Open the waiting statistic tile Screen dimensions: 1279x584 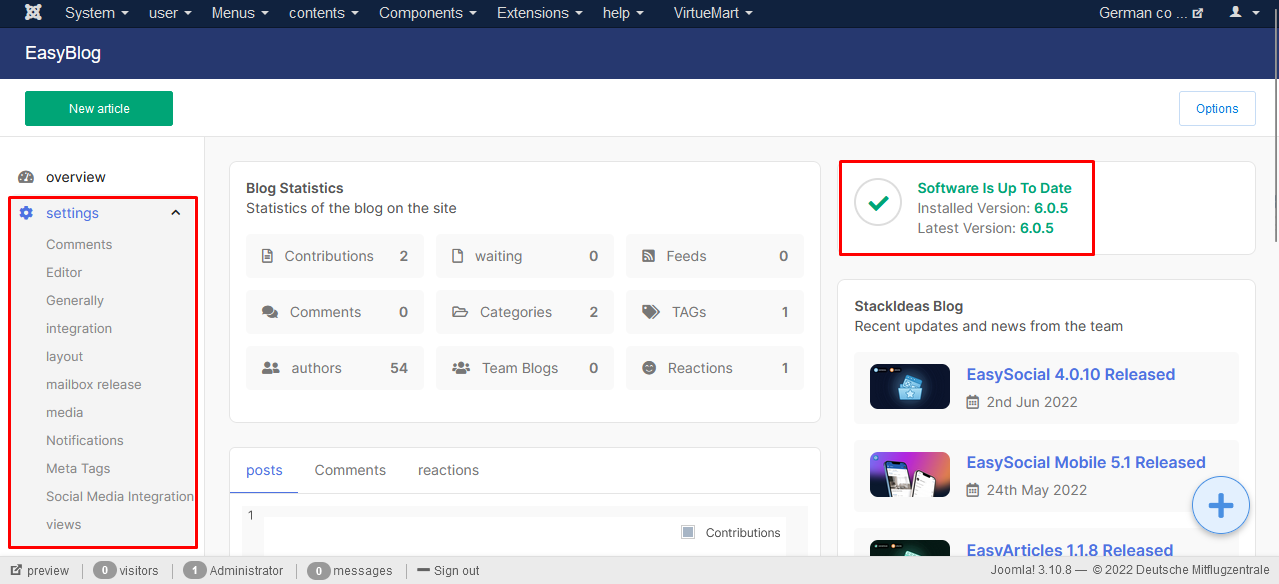pos(525,256)
